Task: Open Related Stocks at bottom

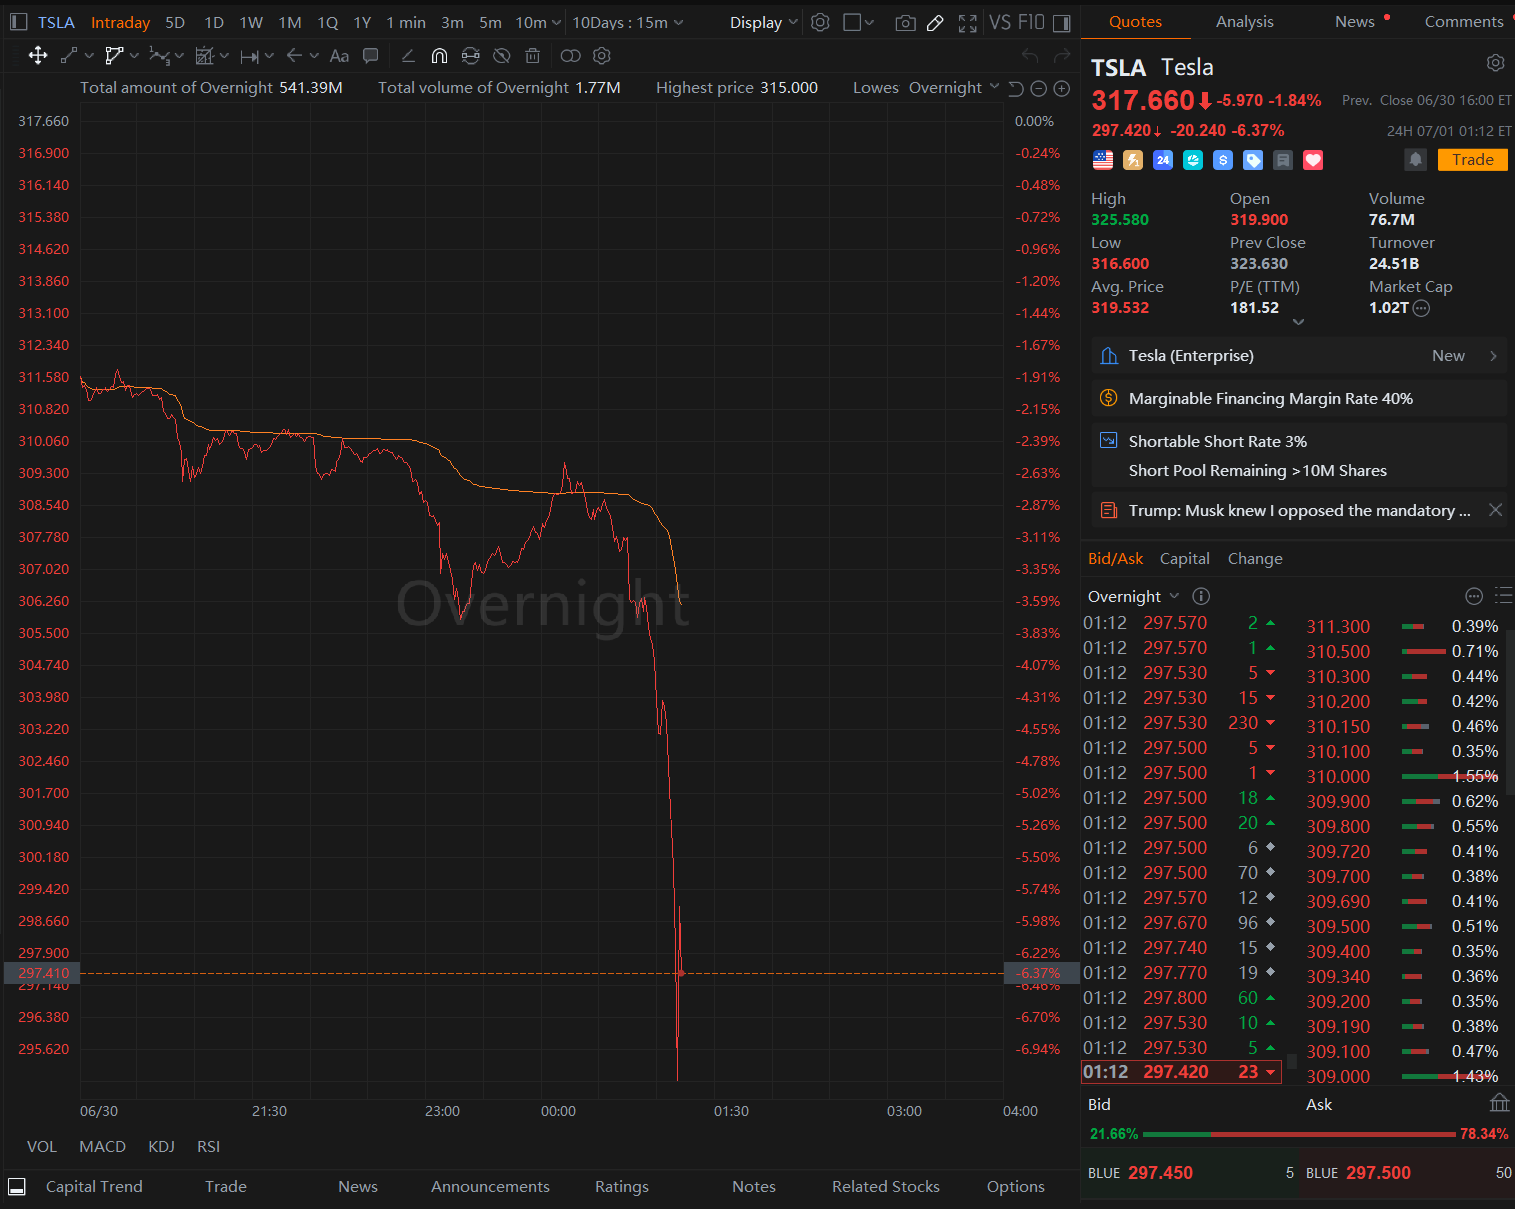Action: pyautogui.click(x=886, y=1186)
